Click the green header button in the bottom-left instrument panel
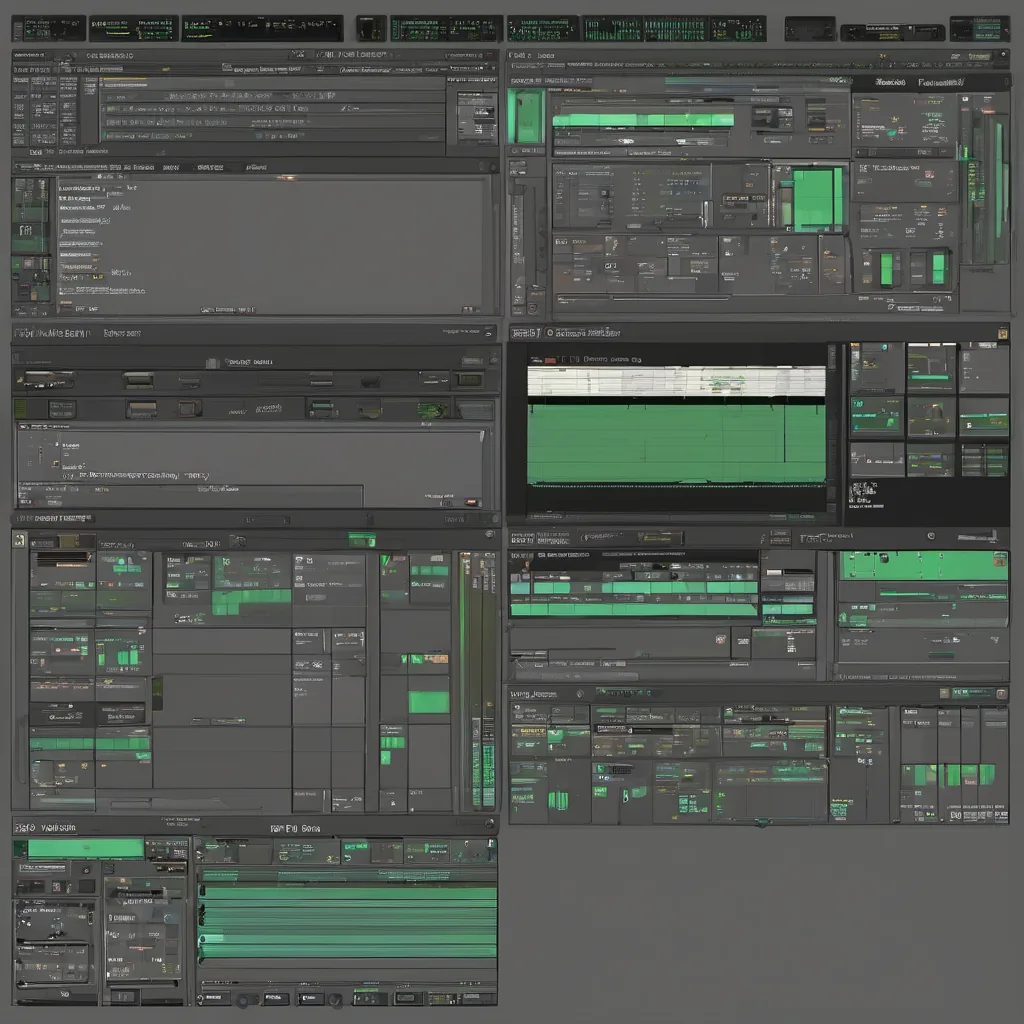 (x=85, y=848)
